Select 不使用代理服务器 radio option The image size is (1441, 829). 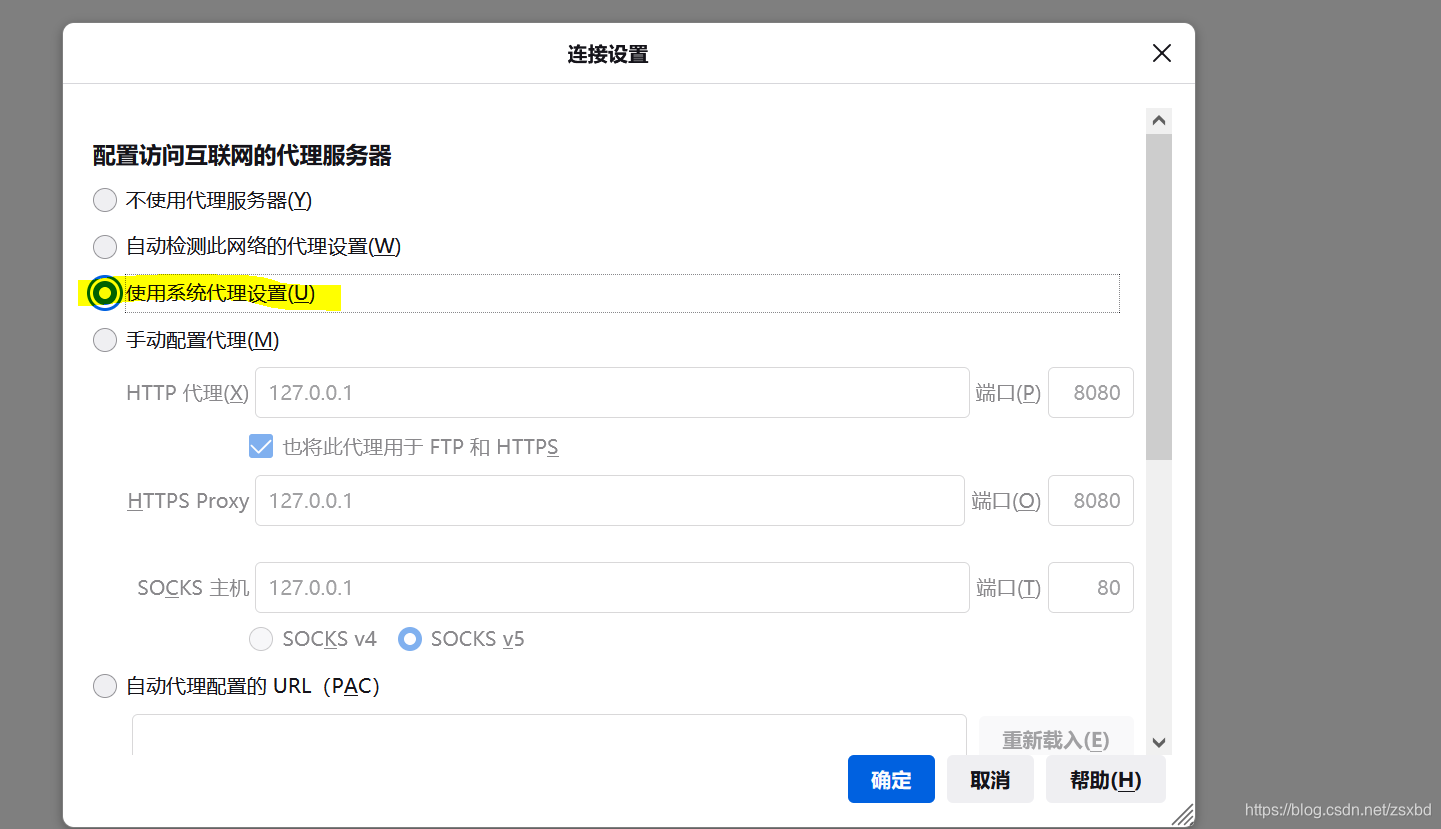click(x=105, y=201)
